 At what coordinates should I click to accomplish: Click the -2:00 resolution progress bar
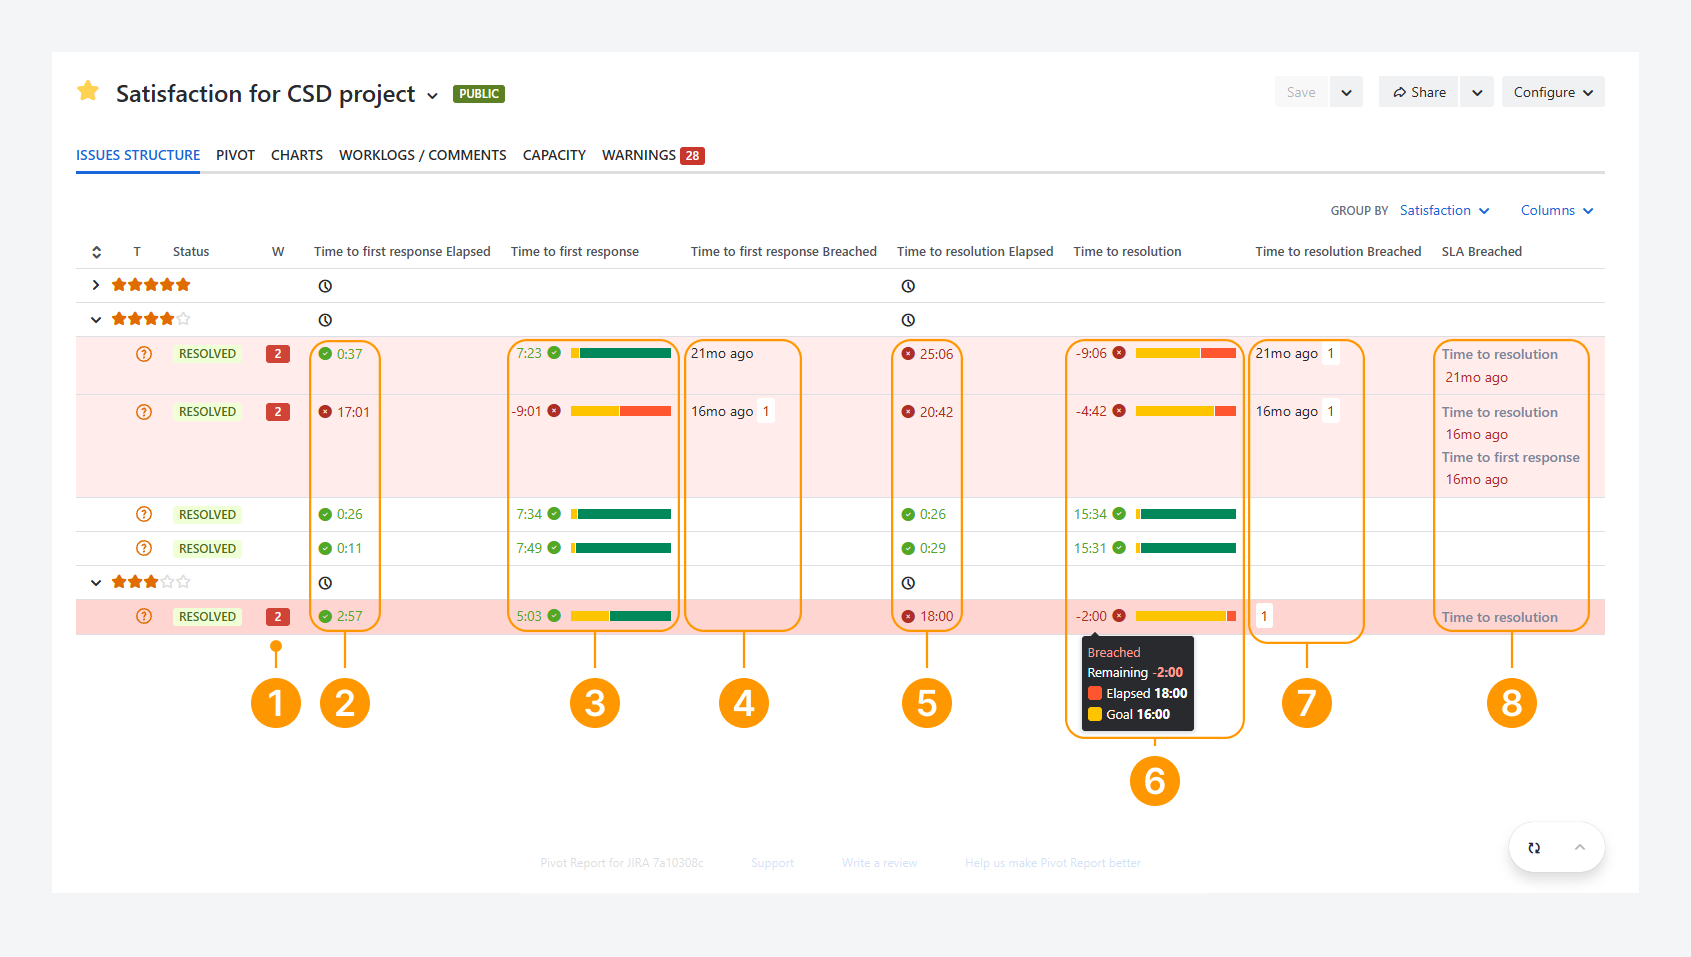1186,616
